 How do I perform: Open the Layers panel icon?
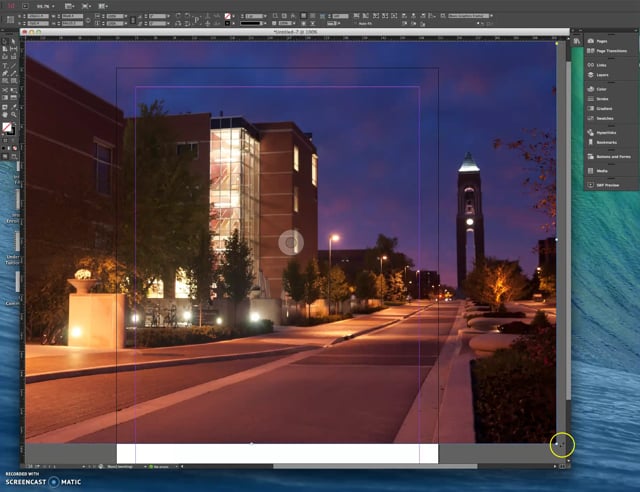590,75
